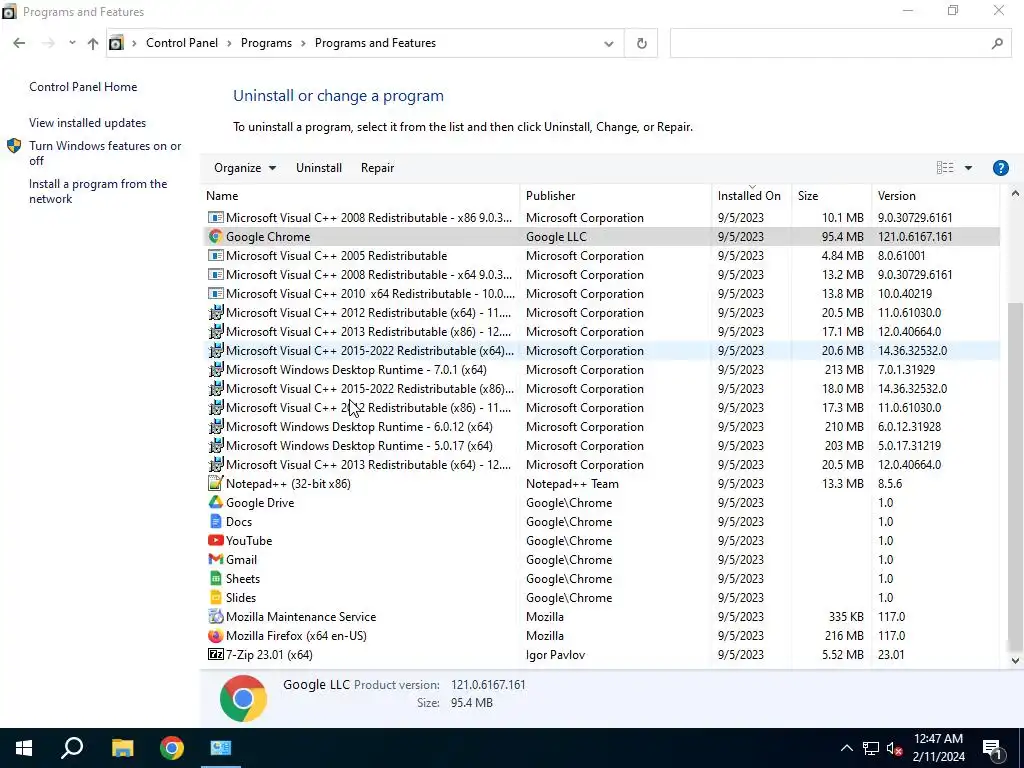Click the large Chrome logo in details pane
The image size is (1024, 768).
pos(243,698)
